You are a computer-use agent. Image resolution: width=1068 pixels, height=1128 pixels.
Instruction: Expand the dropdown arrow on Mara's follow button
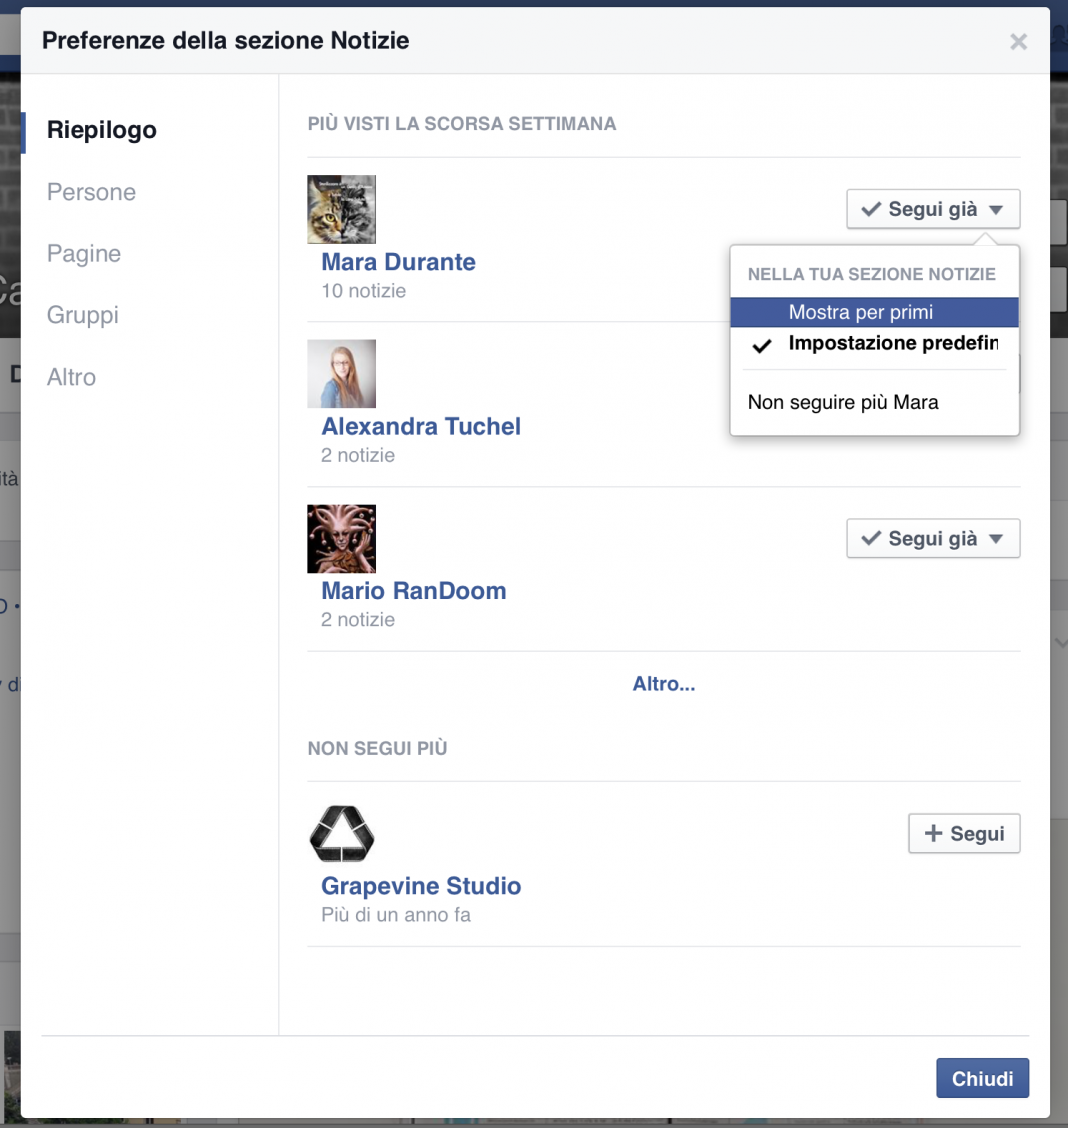click(995, 209)
